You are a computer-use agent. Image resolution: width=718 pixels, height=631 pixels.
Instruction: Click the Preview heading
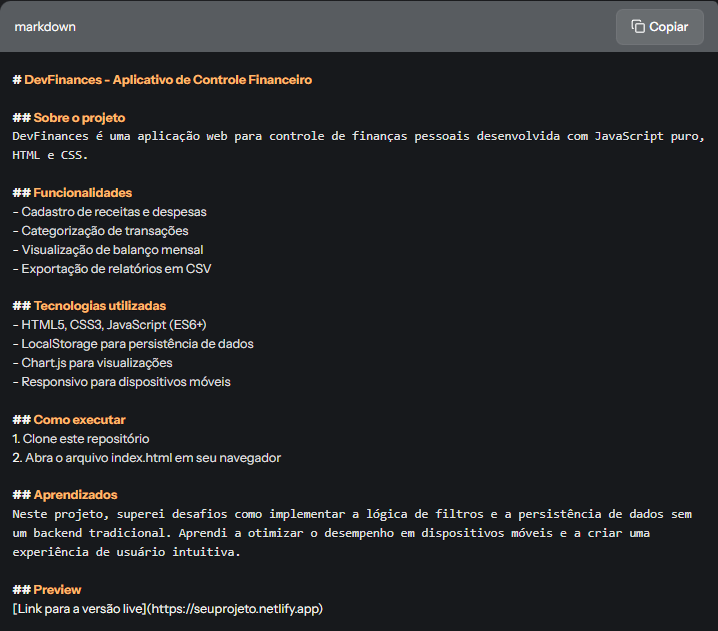(57, 590)
